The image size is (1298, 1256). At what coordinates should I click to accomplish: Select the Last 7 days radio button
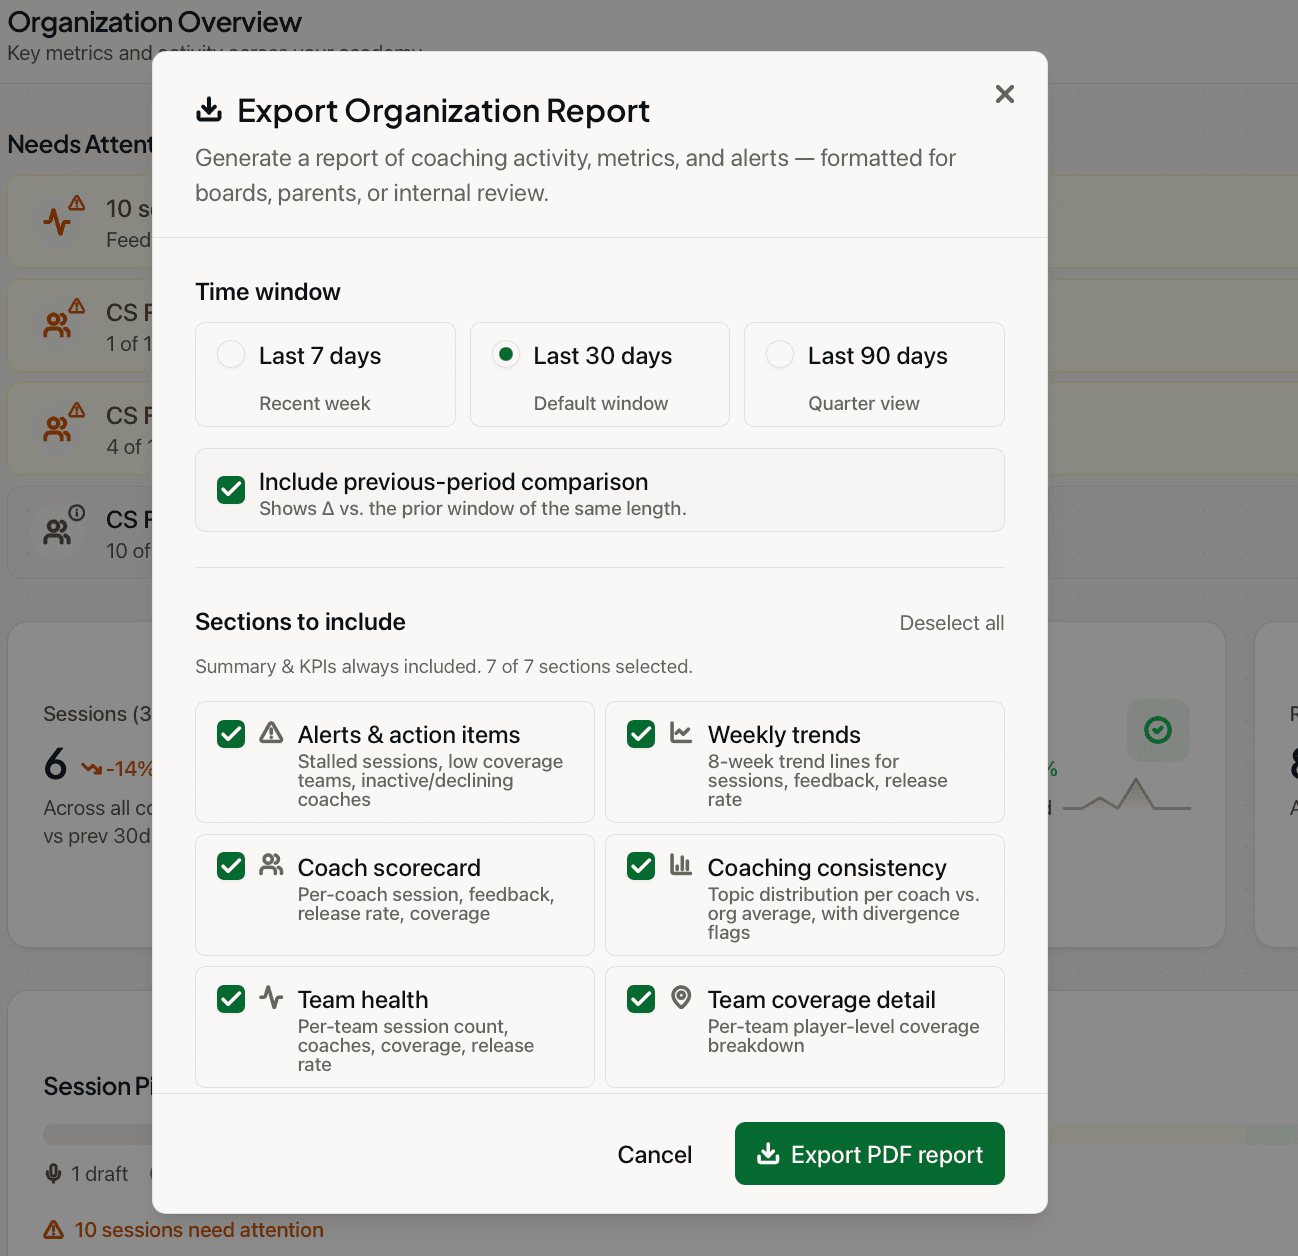(231, 354)
